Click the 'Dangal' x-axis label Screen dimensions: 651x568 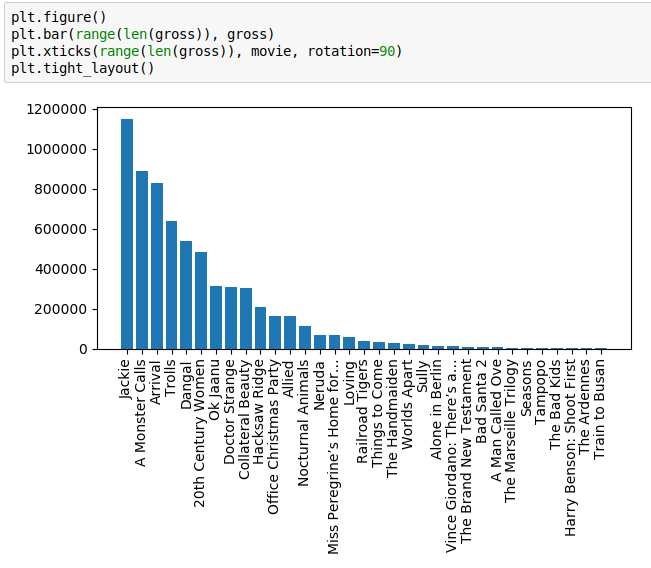(x=185, y=386)
